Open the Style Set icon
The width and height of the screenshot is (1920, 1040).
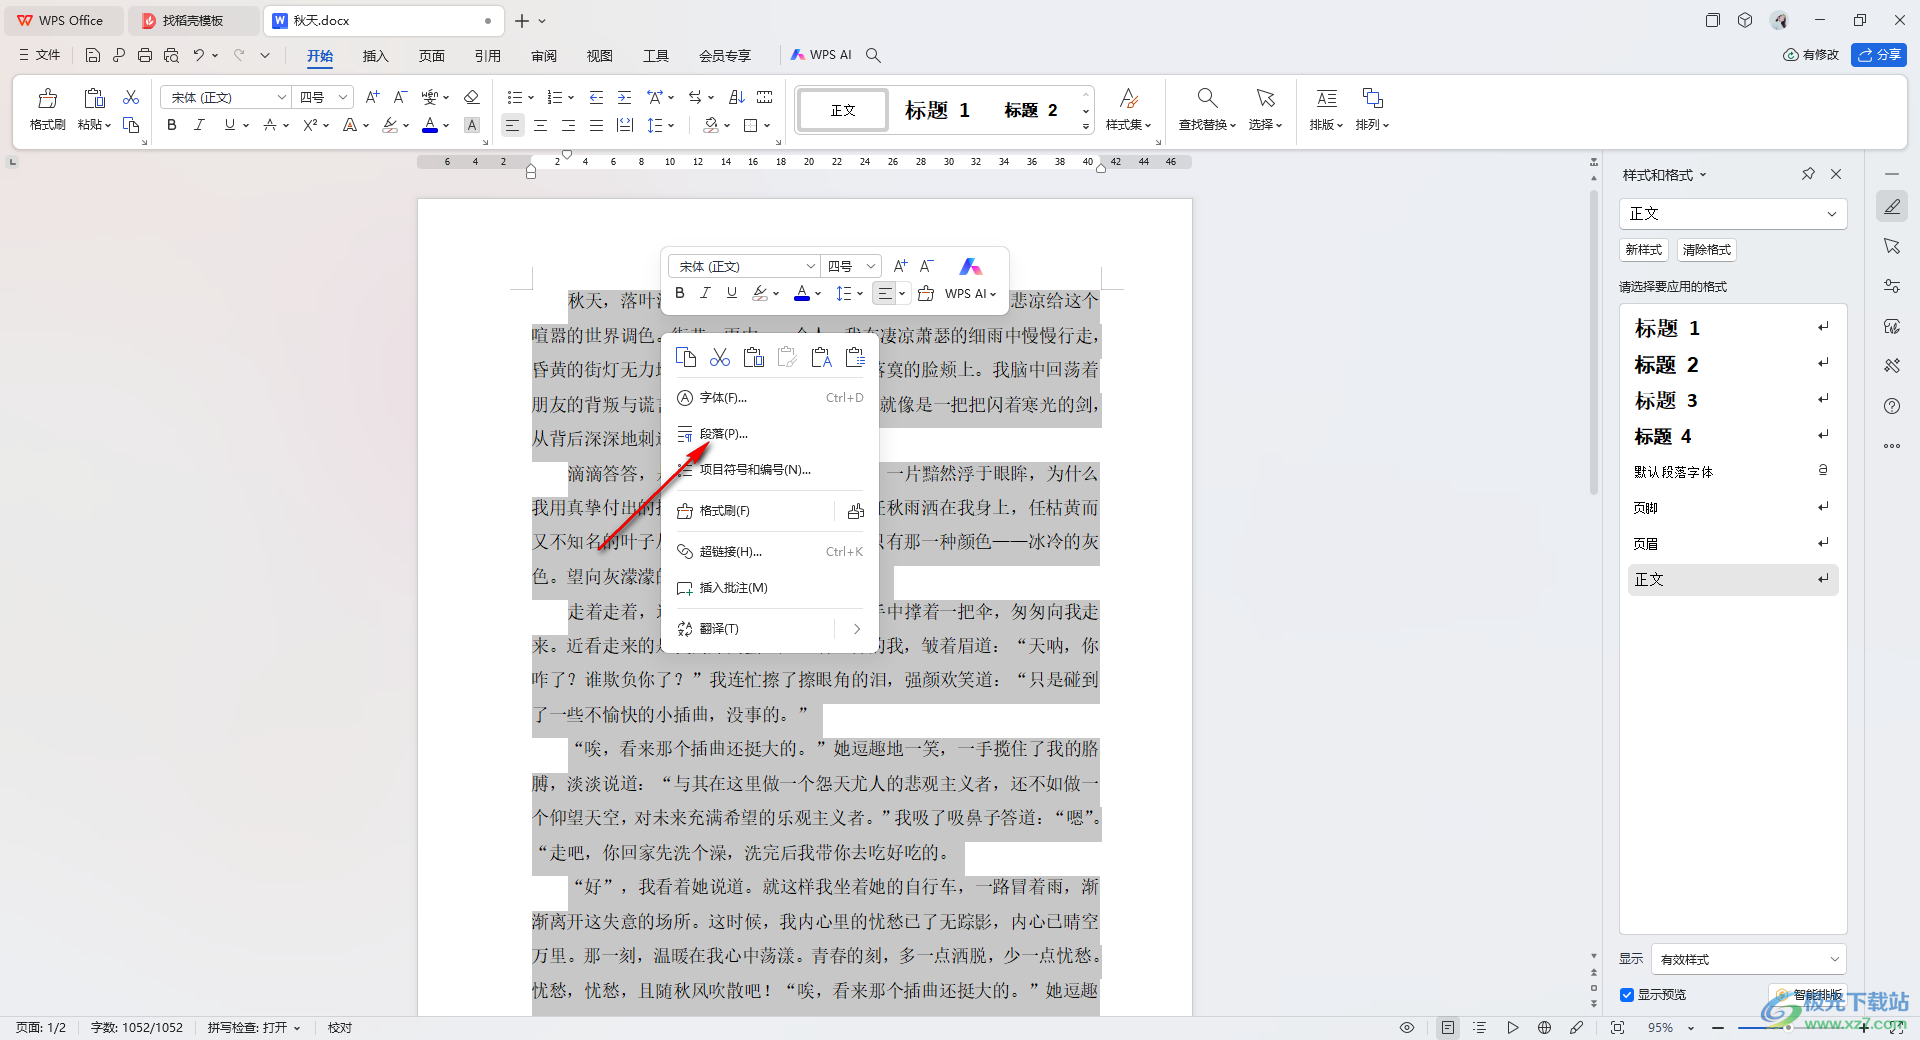(x=1128, y=98)
